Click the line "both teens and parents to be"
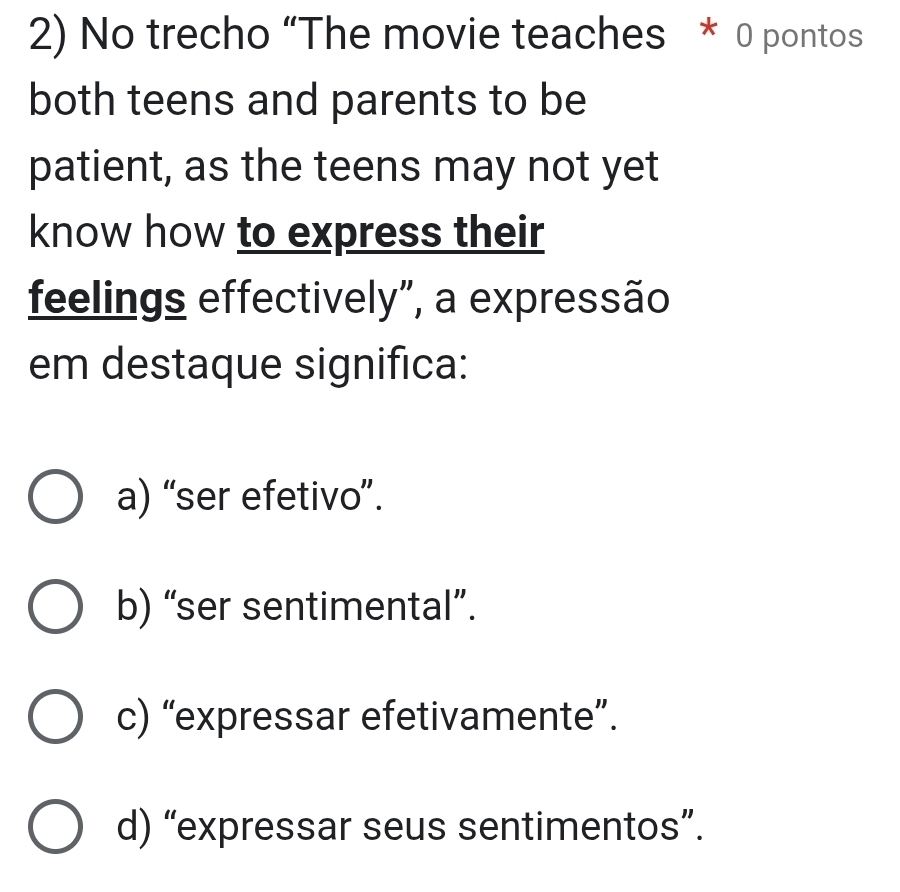The height and width of the screenshot is (892, 900). tap(308, 102)
